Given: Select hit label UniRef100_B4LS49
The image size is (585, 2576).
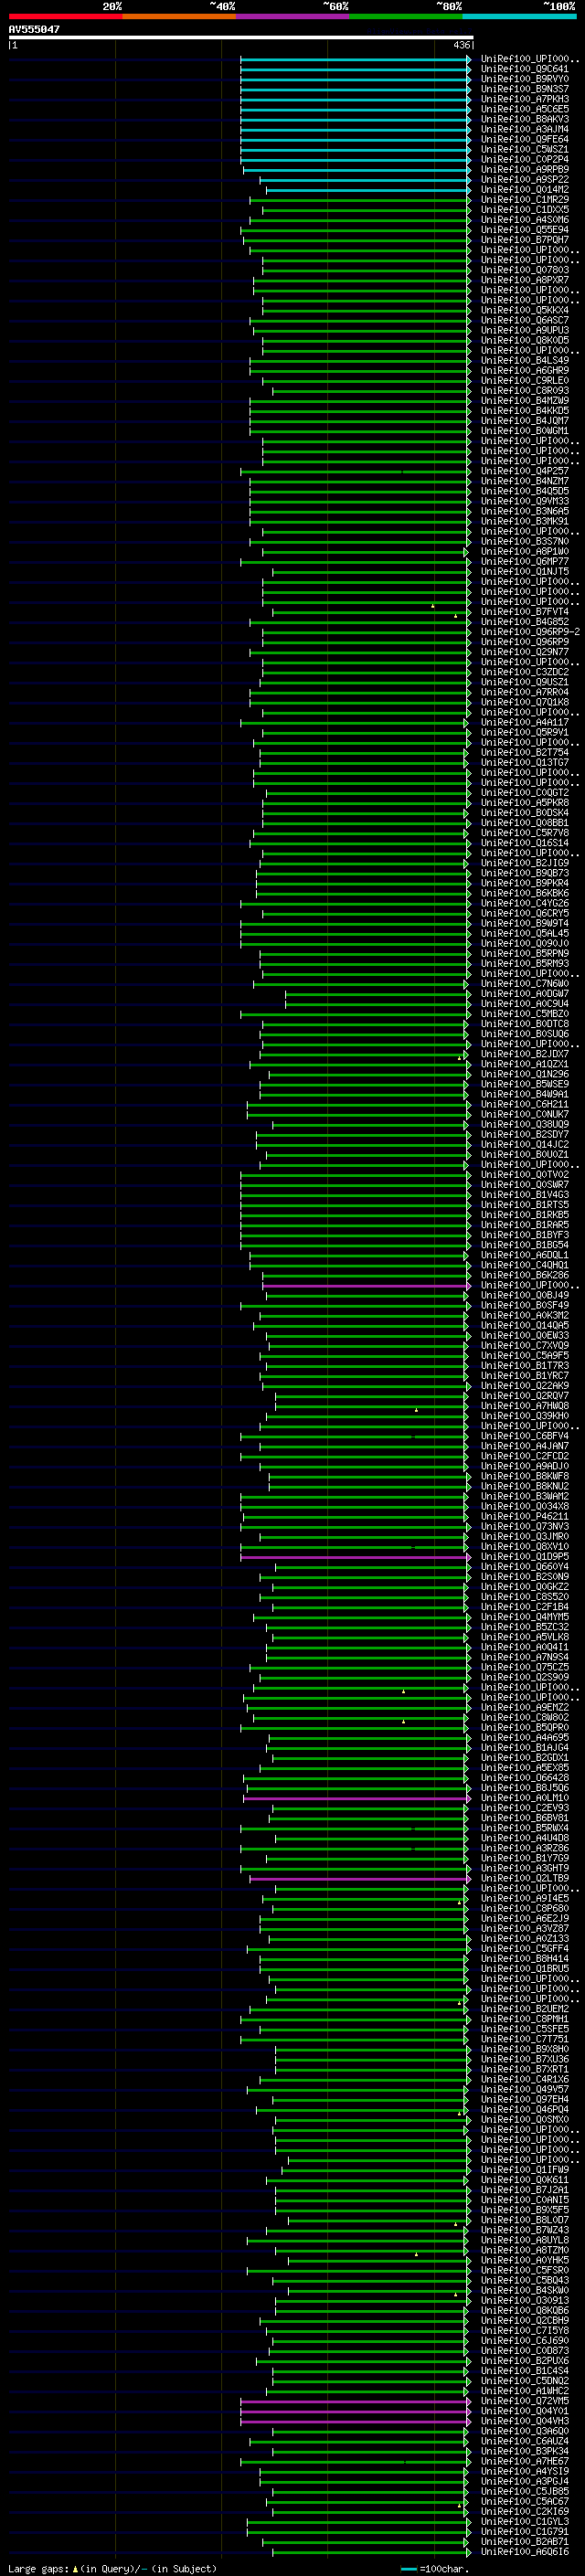Looking at the screenshot, I should click(x=524, y=360).
